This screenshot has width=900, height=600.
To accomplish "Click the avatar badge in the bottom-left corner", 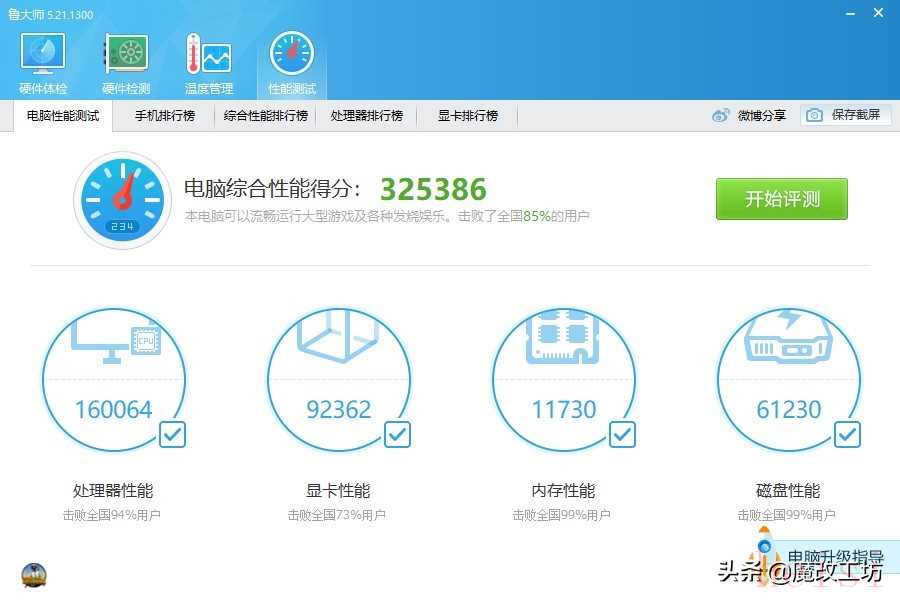I will pos(33,575).
